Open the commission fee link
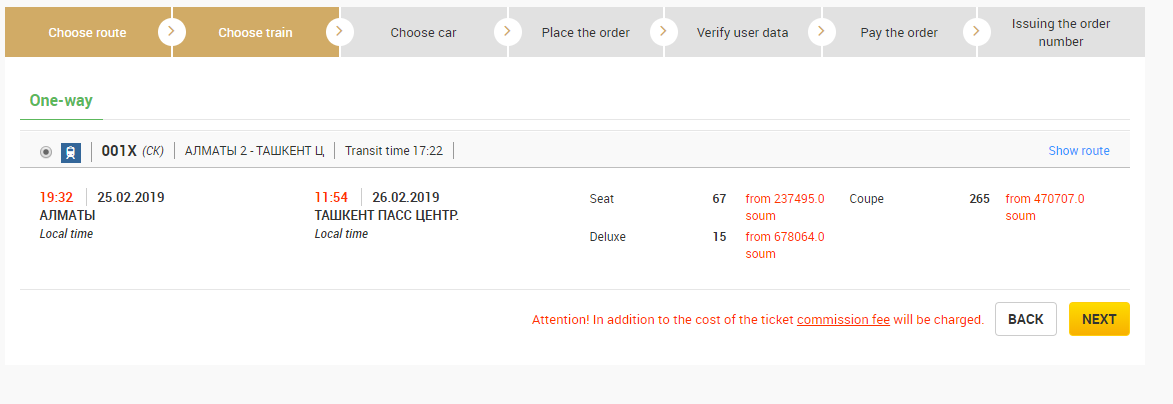Image resolution: width=1173 pixels, height=404 pixels. click(843, 320)
